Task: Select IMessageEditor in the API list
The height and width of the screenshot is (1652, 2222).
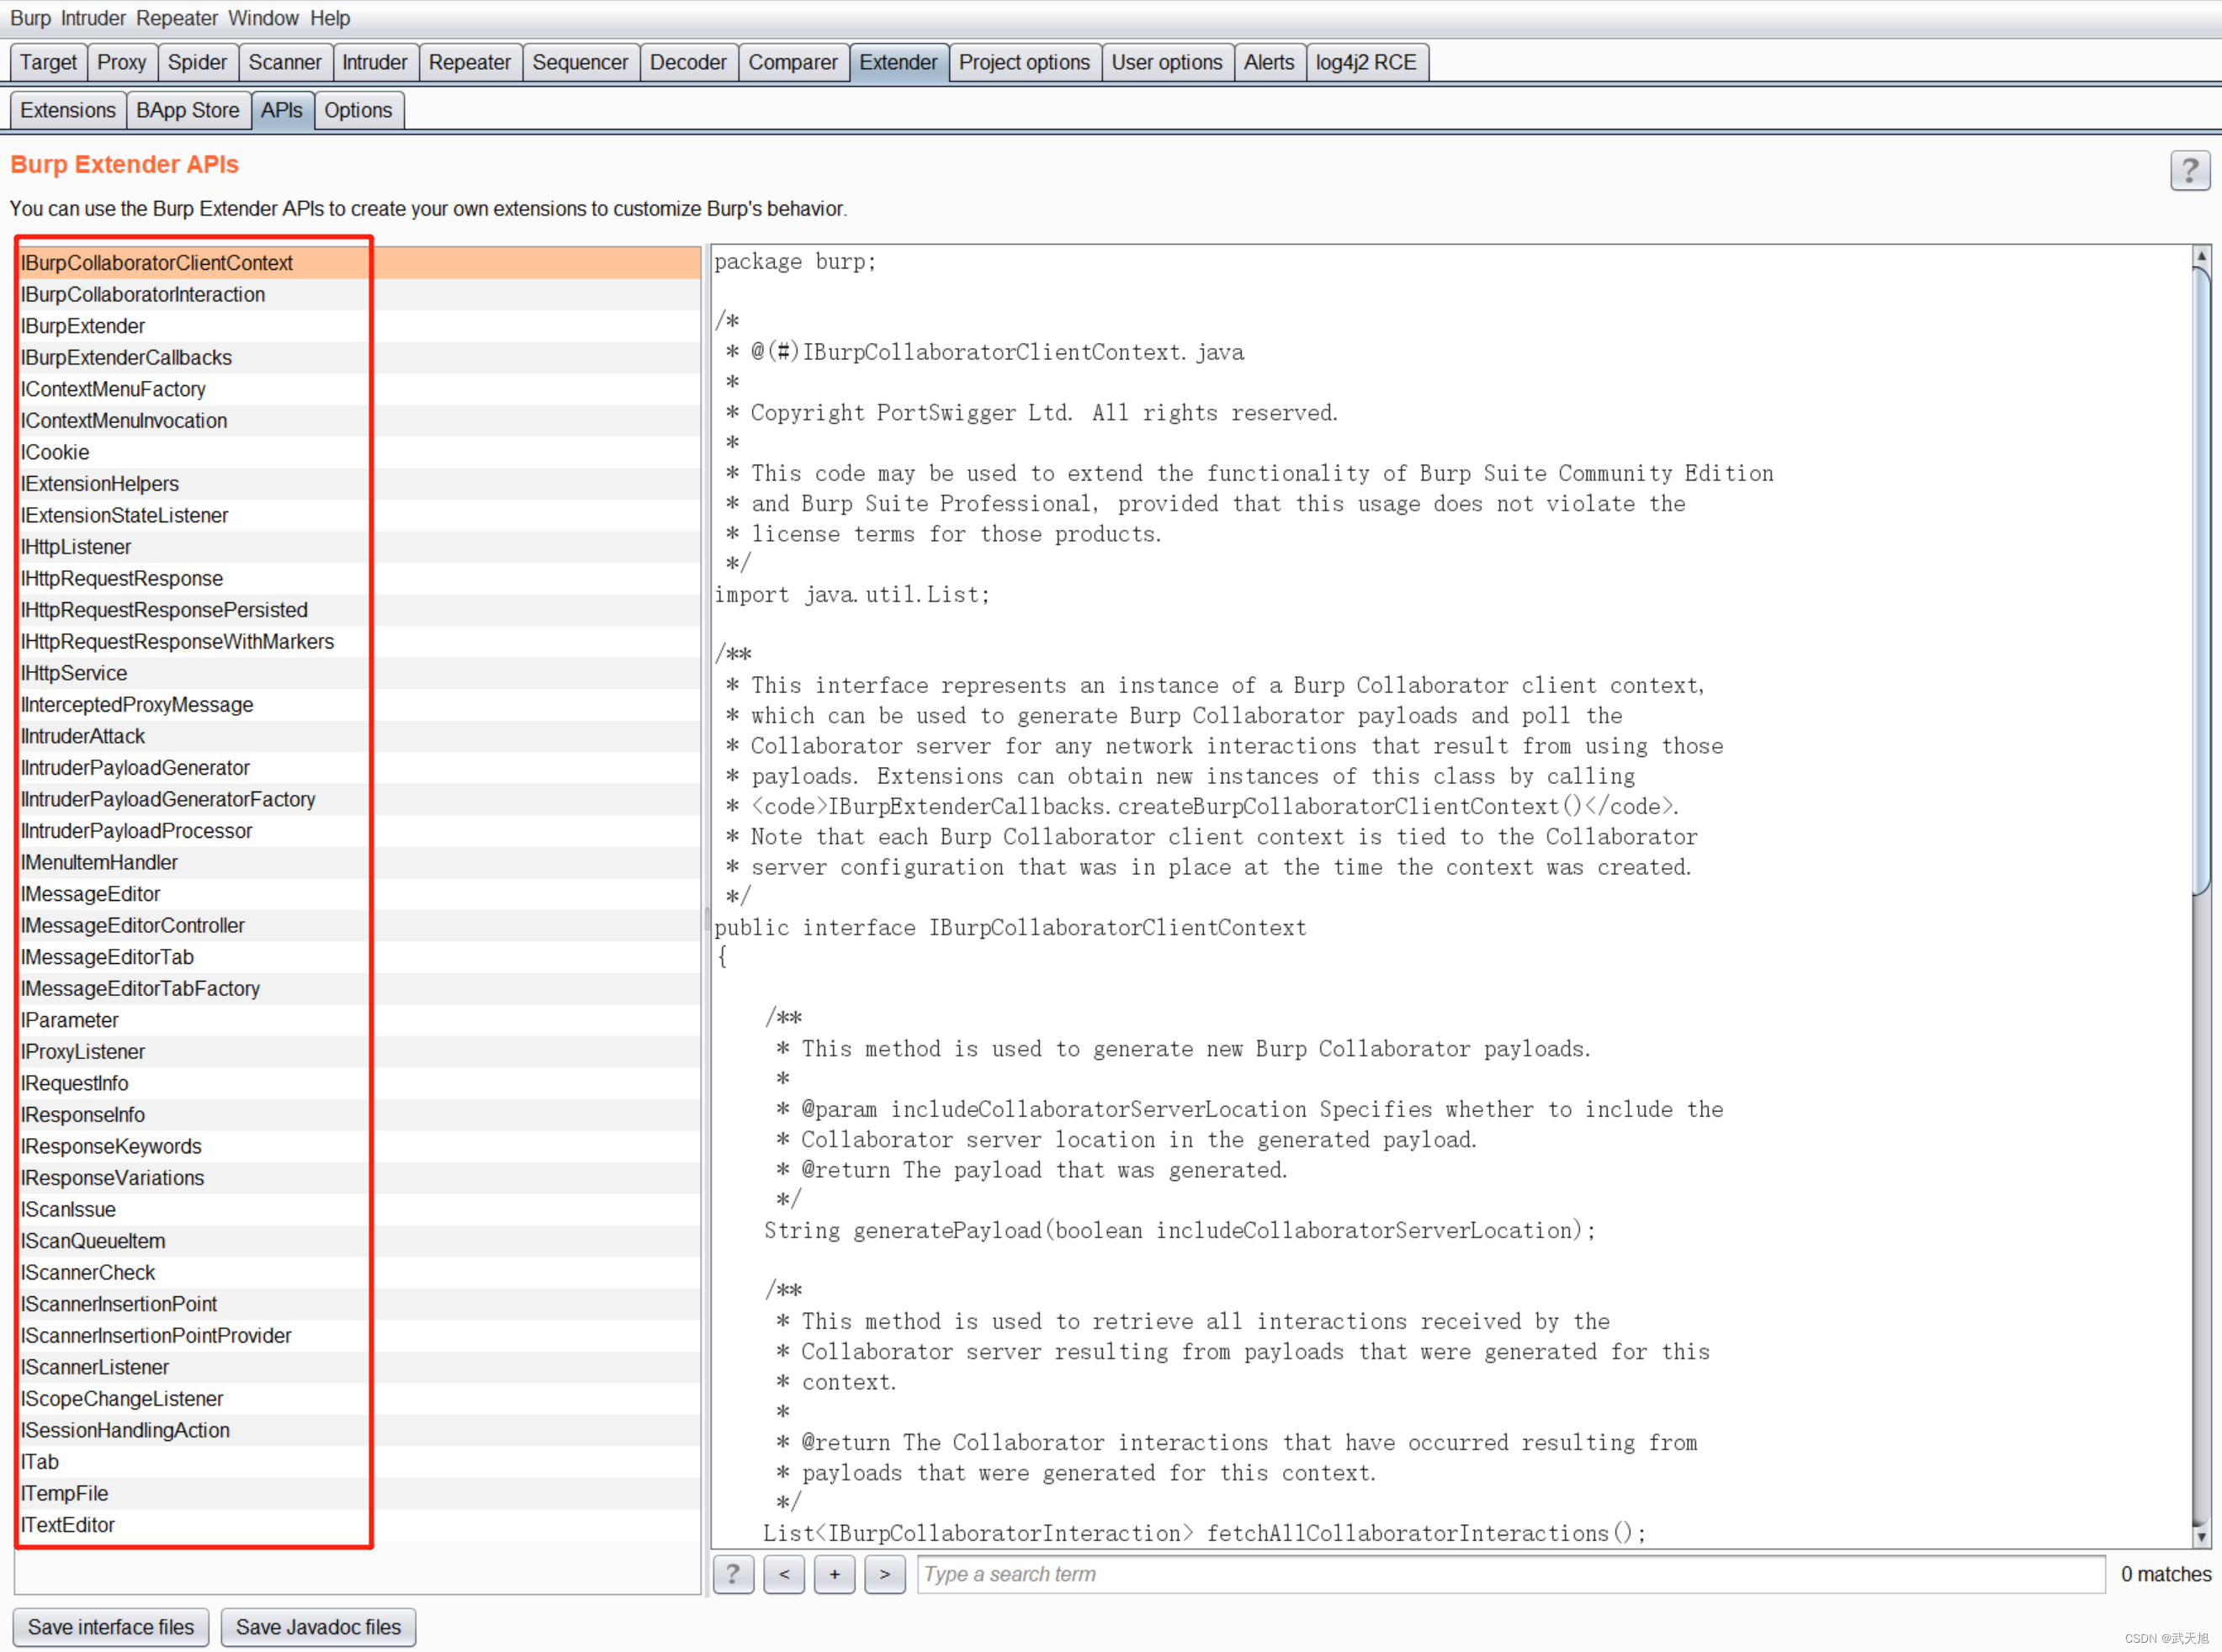Action: click(359, 894)
